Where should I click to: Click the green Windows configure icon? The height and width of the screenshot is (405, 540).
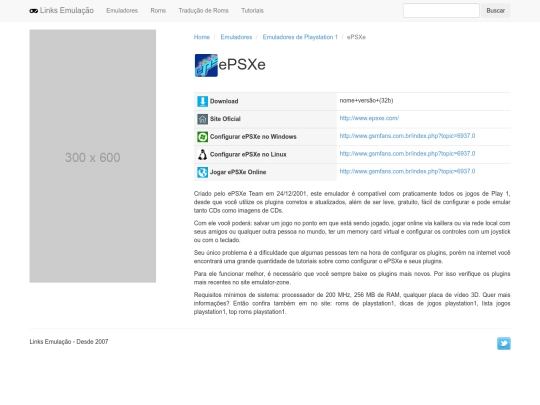coord(202,137)
